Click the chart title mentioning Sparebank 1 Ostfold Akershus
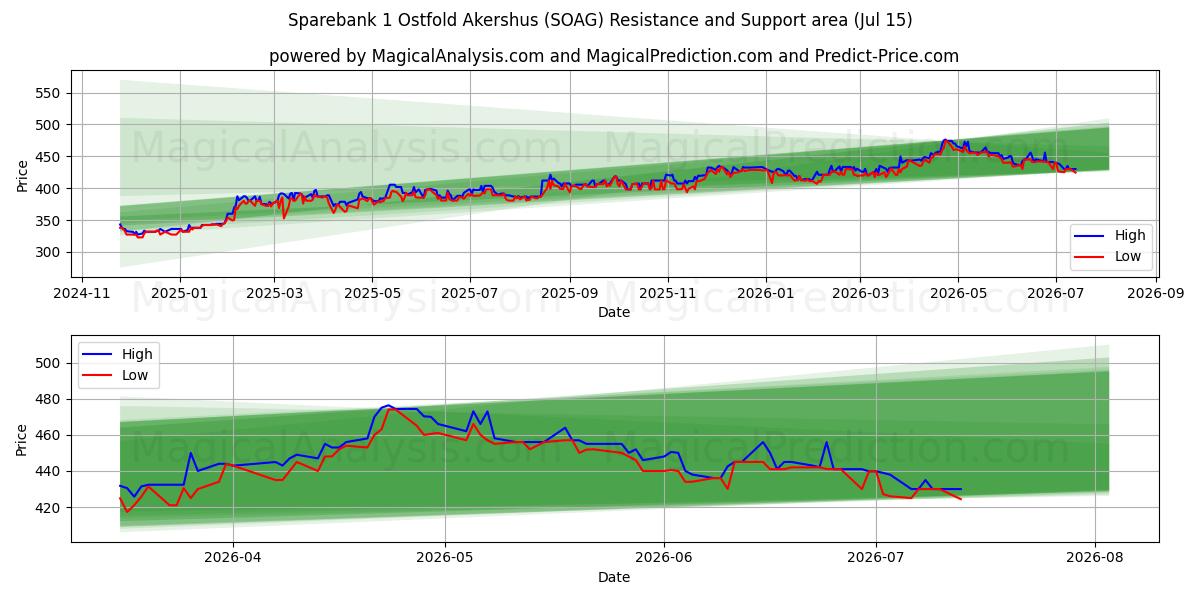This screenshot has width=1200, height=600. [x=600, y=20]
